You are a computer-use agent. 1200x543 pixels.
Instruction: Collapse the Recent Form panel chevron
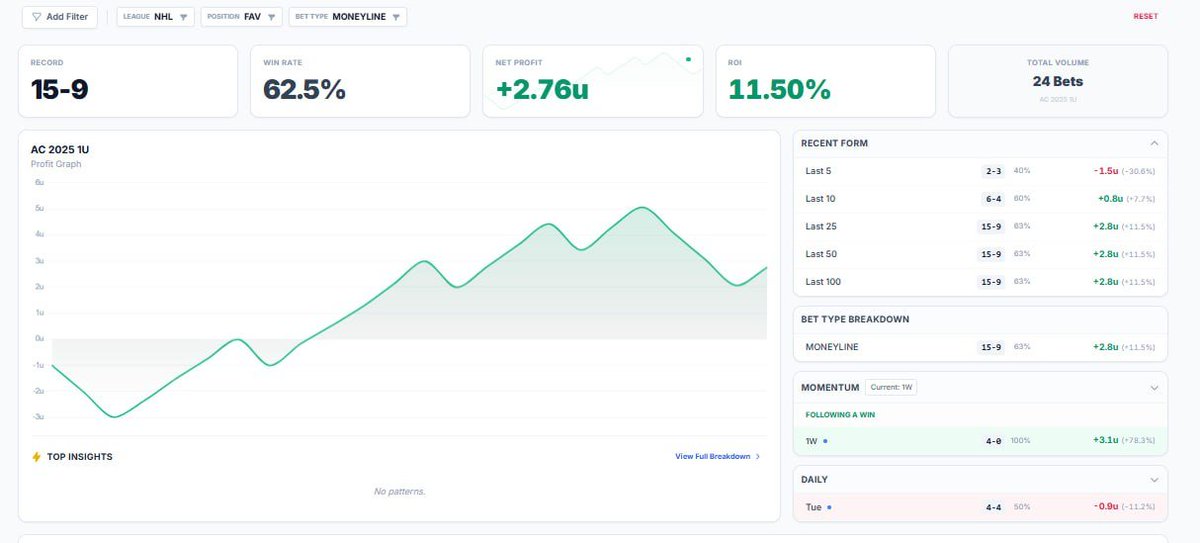(x=1154, y=143)
